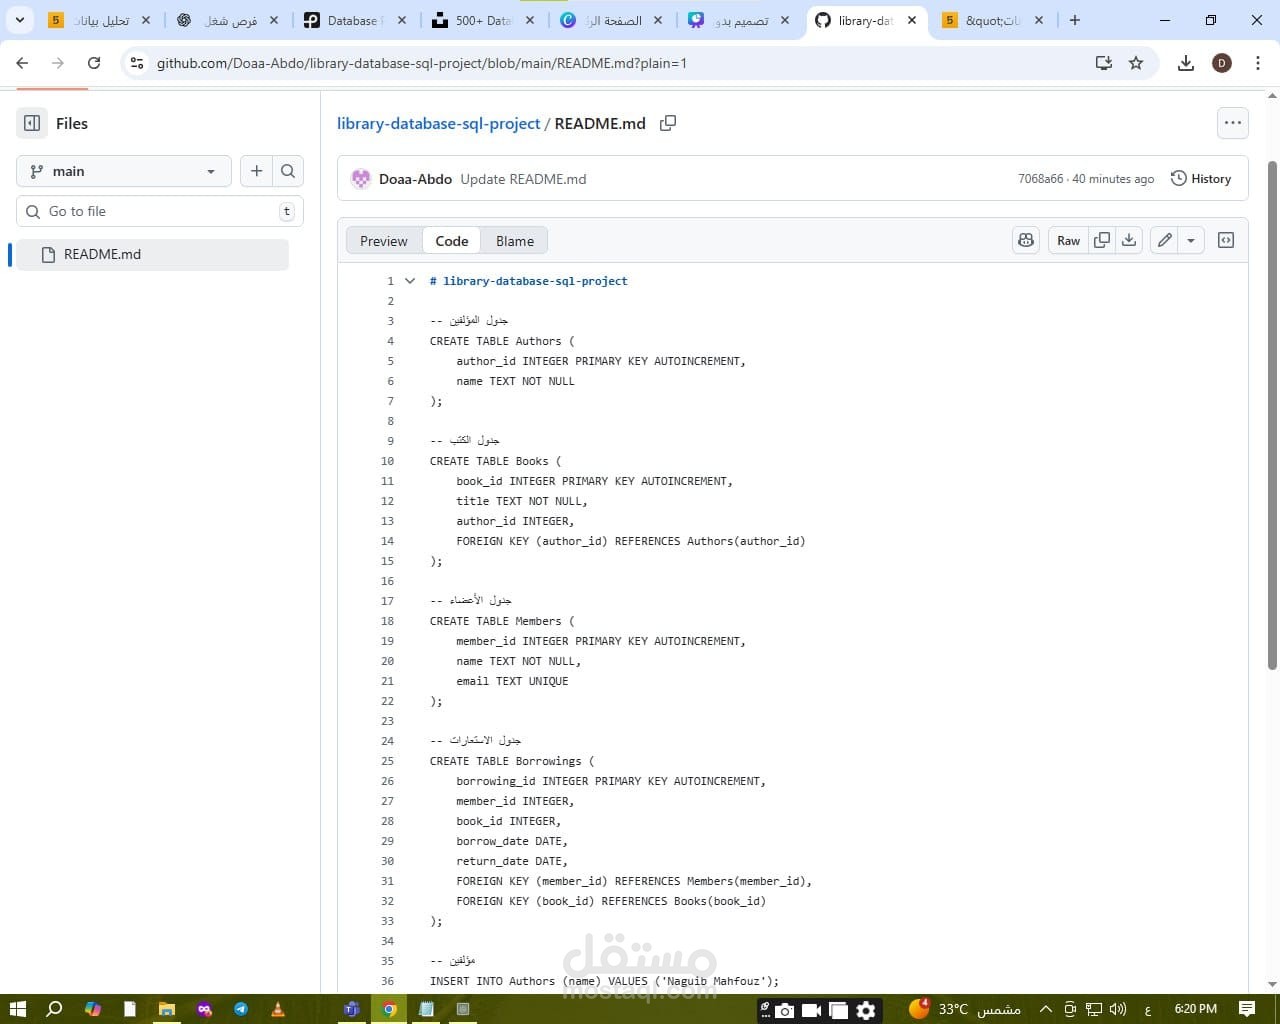Ask Copilot about this file
The width and height of the screenshot is (1280, 1024).
(x=1026, y=240)
